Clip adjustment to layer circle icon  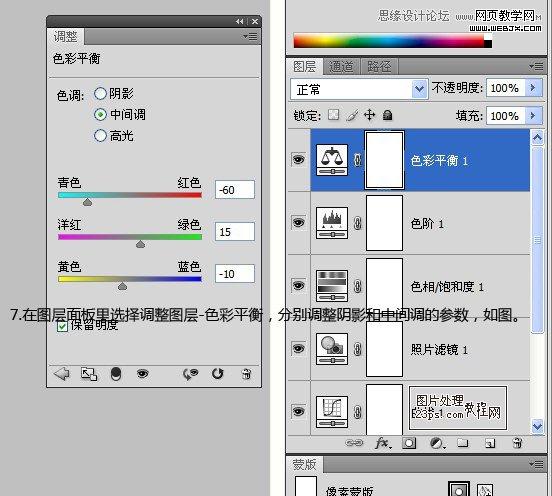click(116, 374)
